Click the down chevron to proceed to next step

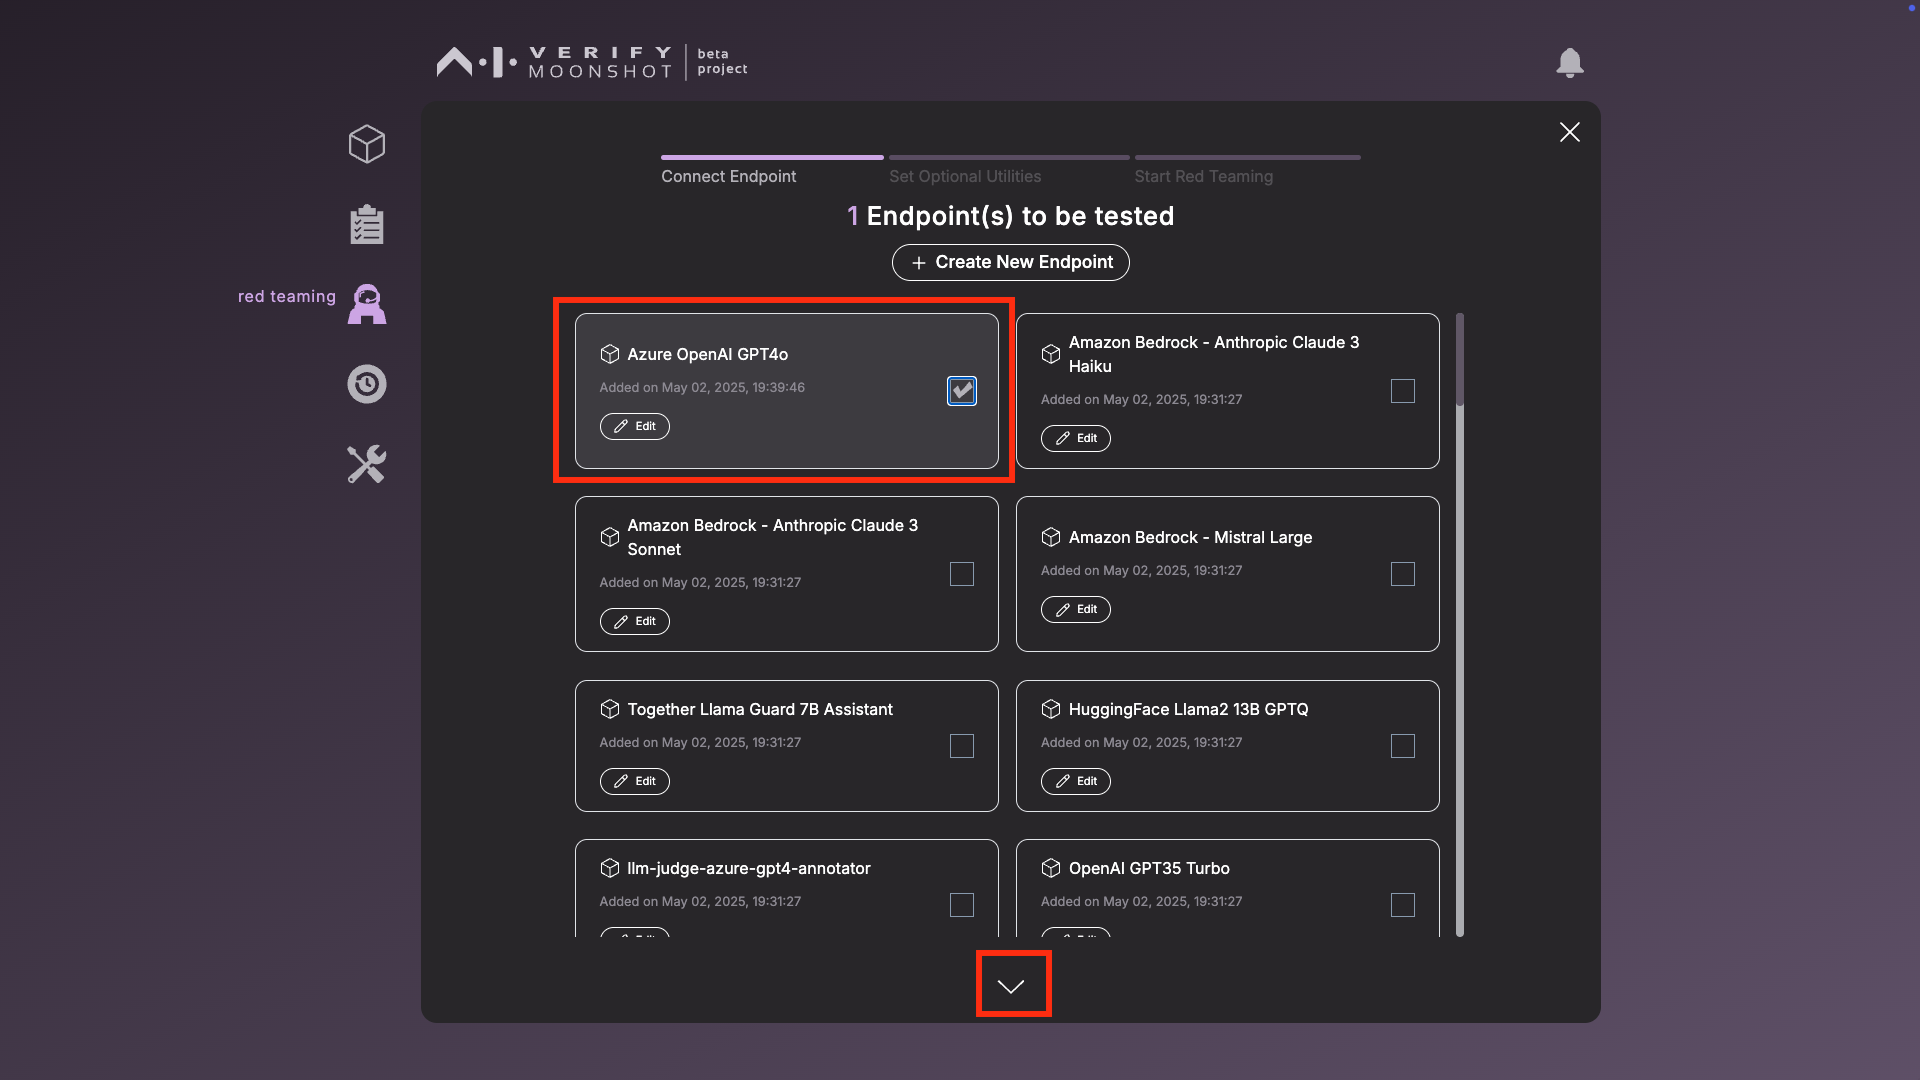(1011, 986)
